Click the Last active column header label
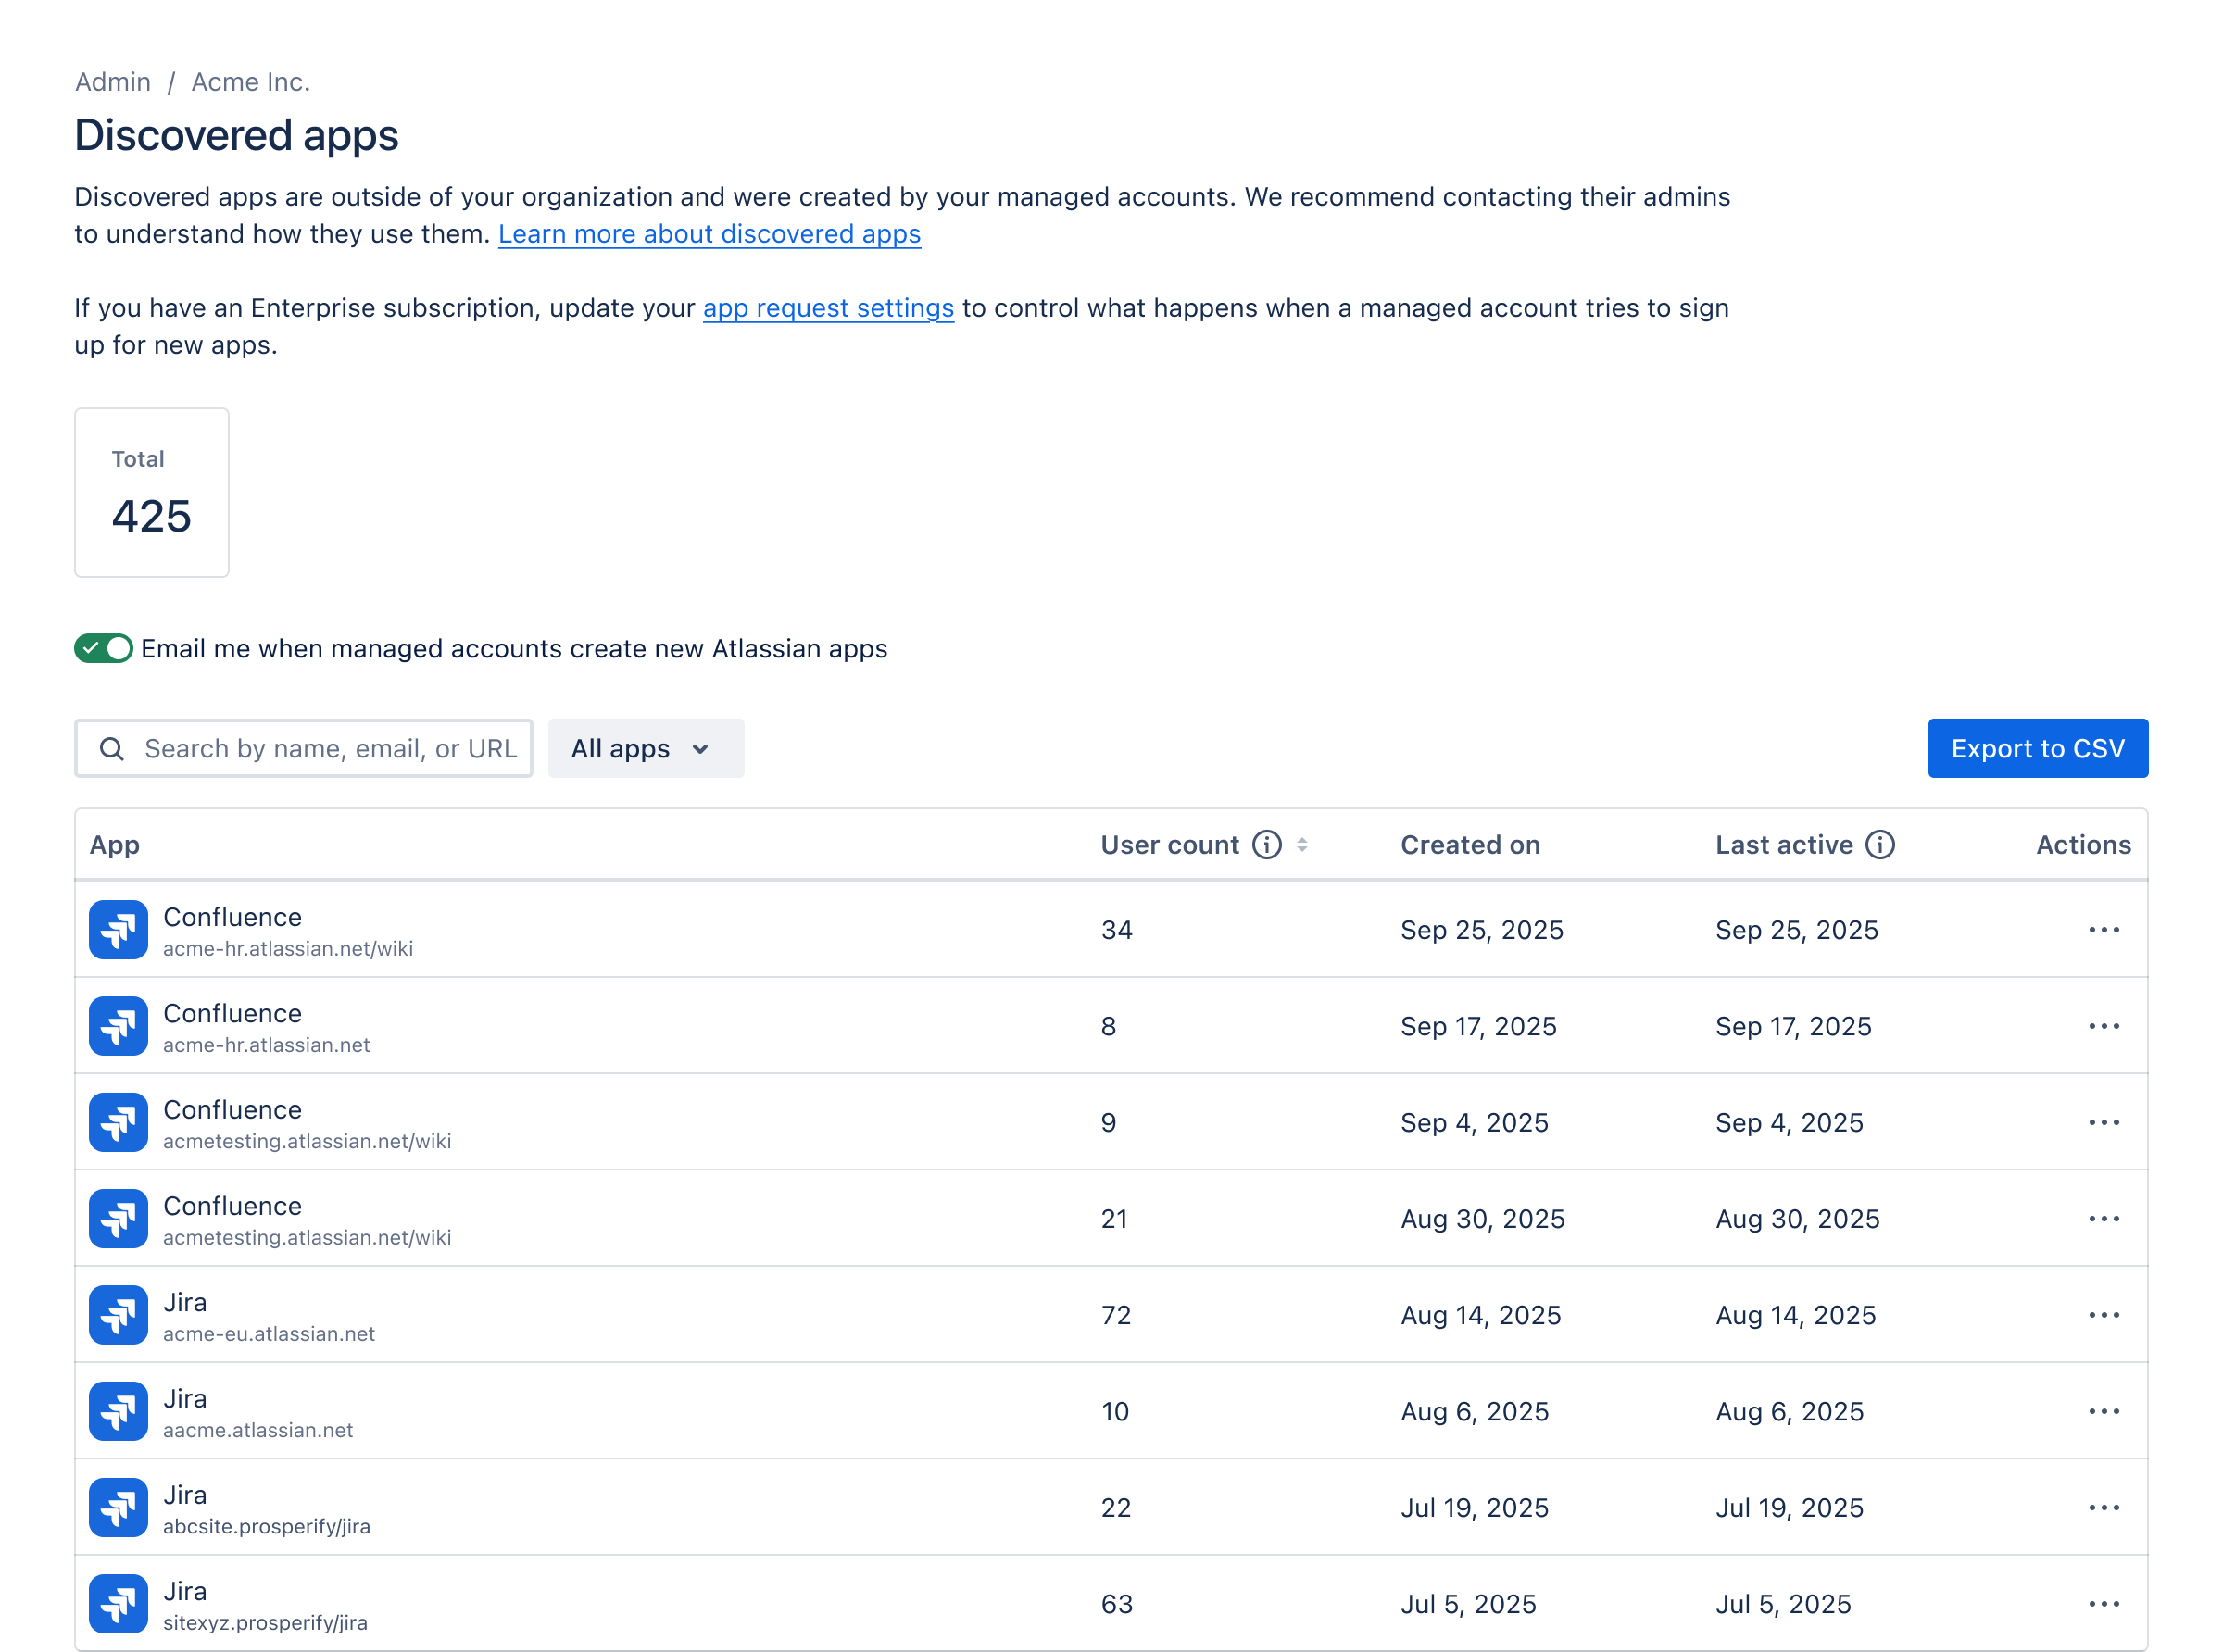 click(1784, 845)
